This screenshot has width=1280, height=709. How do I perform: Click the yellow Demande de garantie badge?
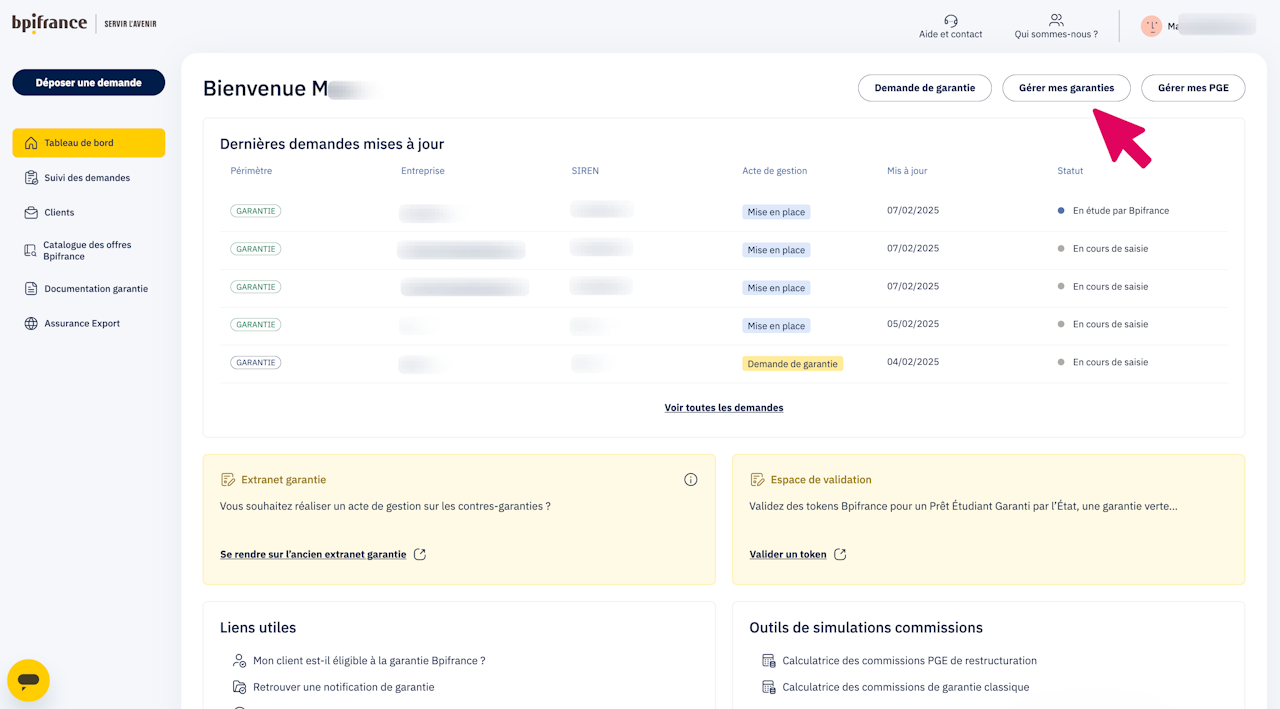coord(792,364)
